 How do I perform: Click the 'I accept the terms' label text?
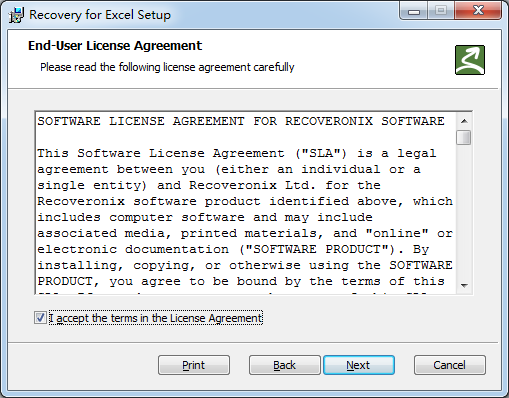[156, 318]
